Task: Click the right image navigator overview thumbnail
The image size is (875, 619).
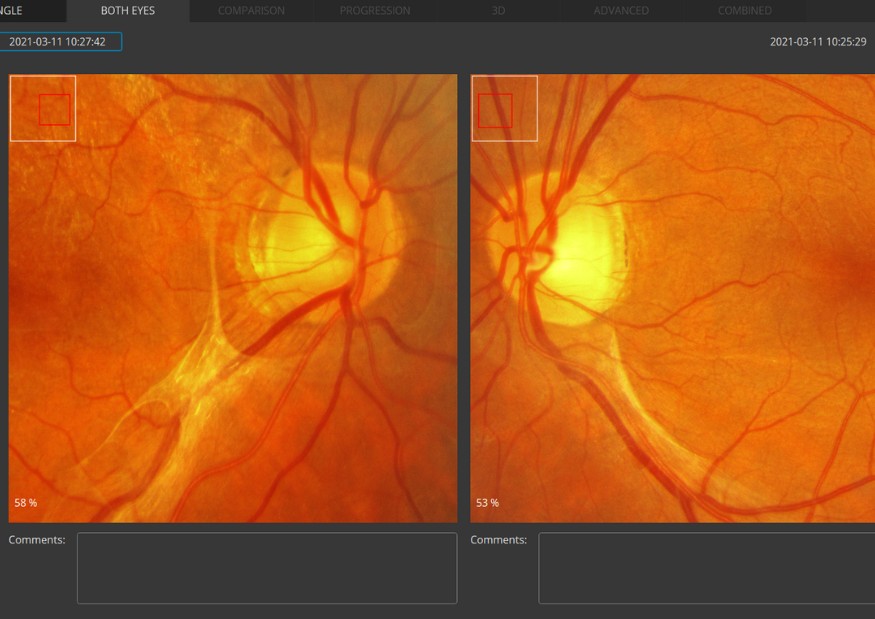Action: (x=505, y=108)
